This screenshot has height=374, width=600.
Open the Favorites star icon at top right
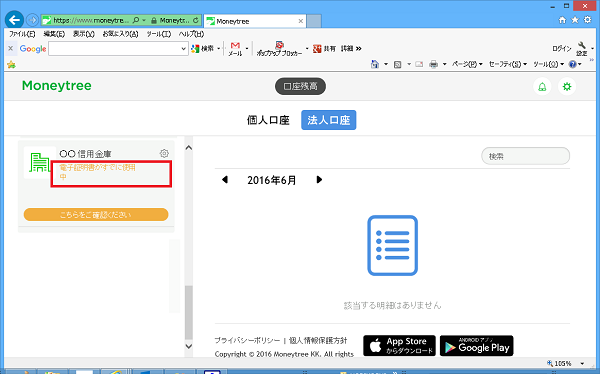tap(575, 20)
